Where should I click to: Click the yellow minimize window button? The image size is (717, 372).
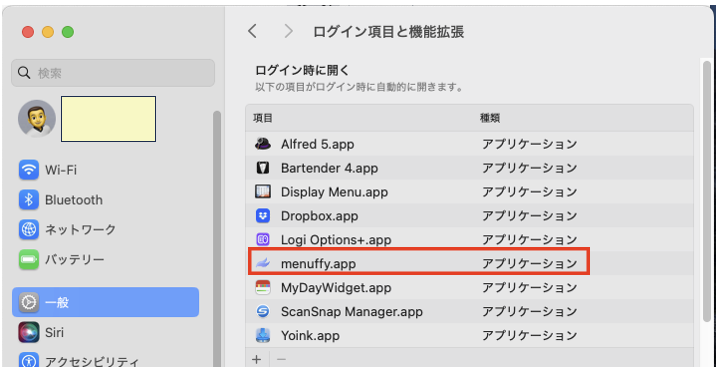point(48,32)
